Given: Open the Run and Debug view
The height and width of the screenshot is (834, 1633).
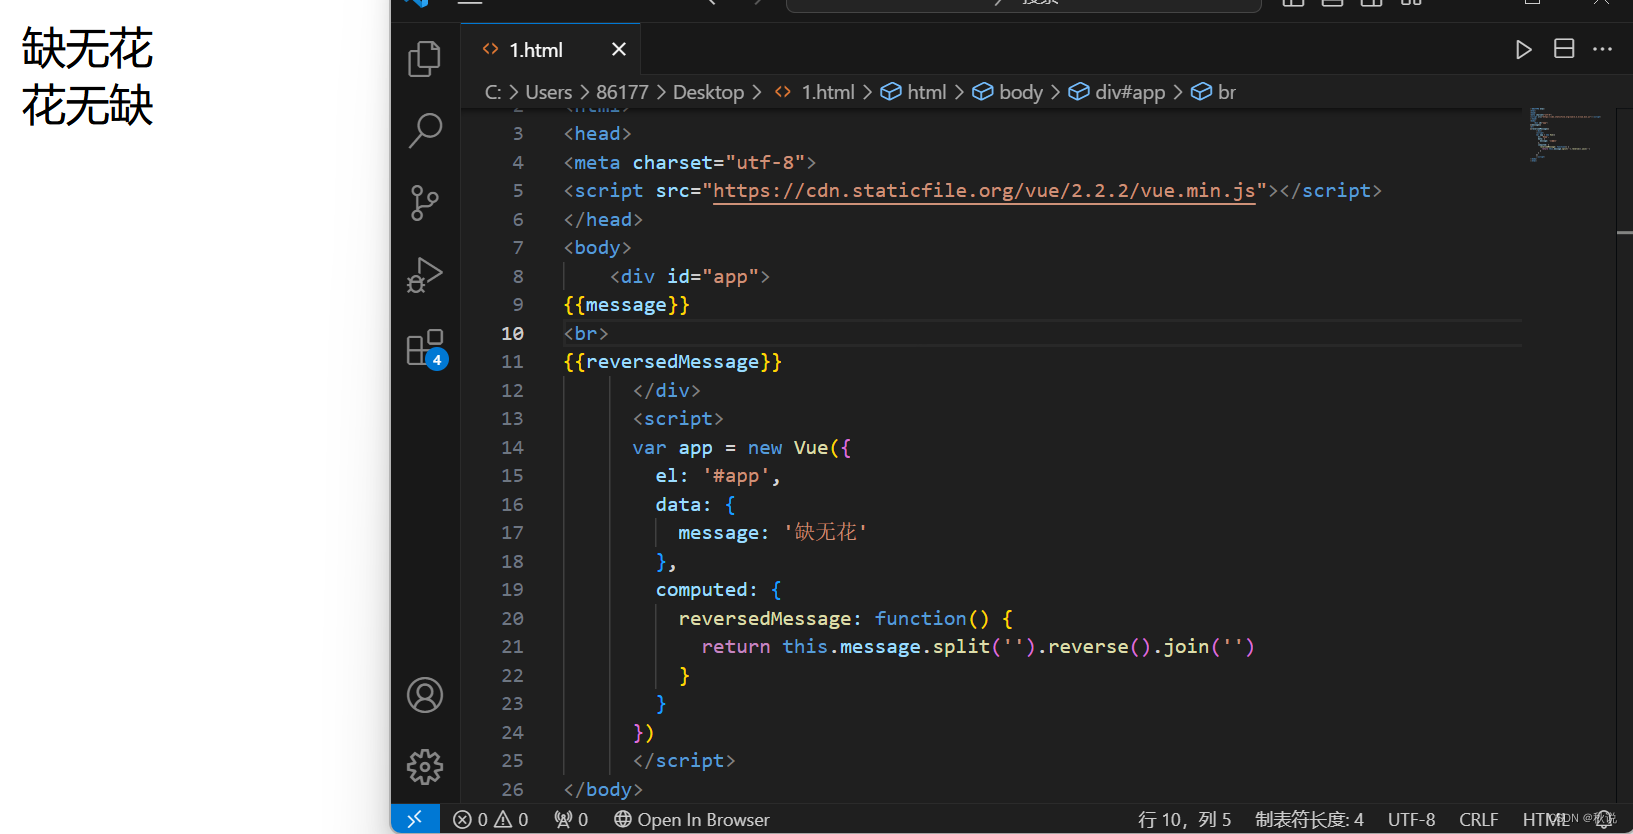Looking at the screenshot, I should point(425,275).
